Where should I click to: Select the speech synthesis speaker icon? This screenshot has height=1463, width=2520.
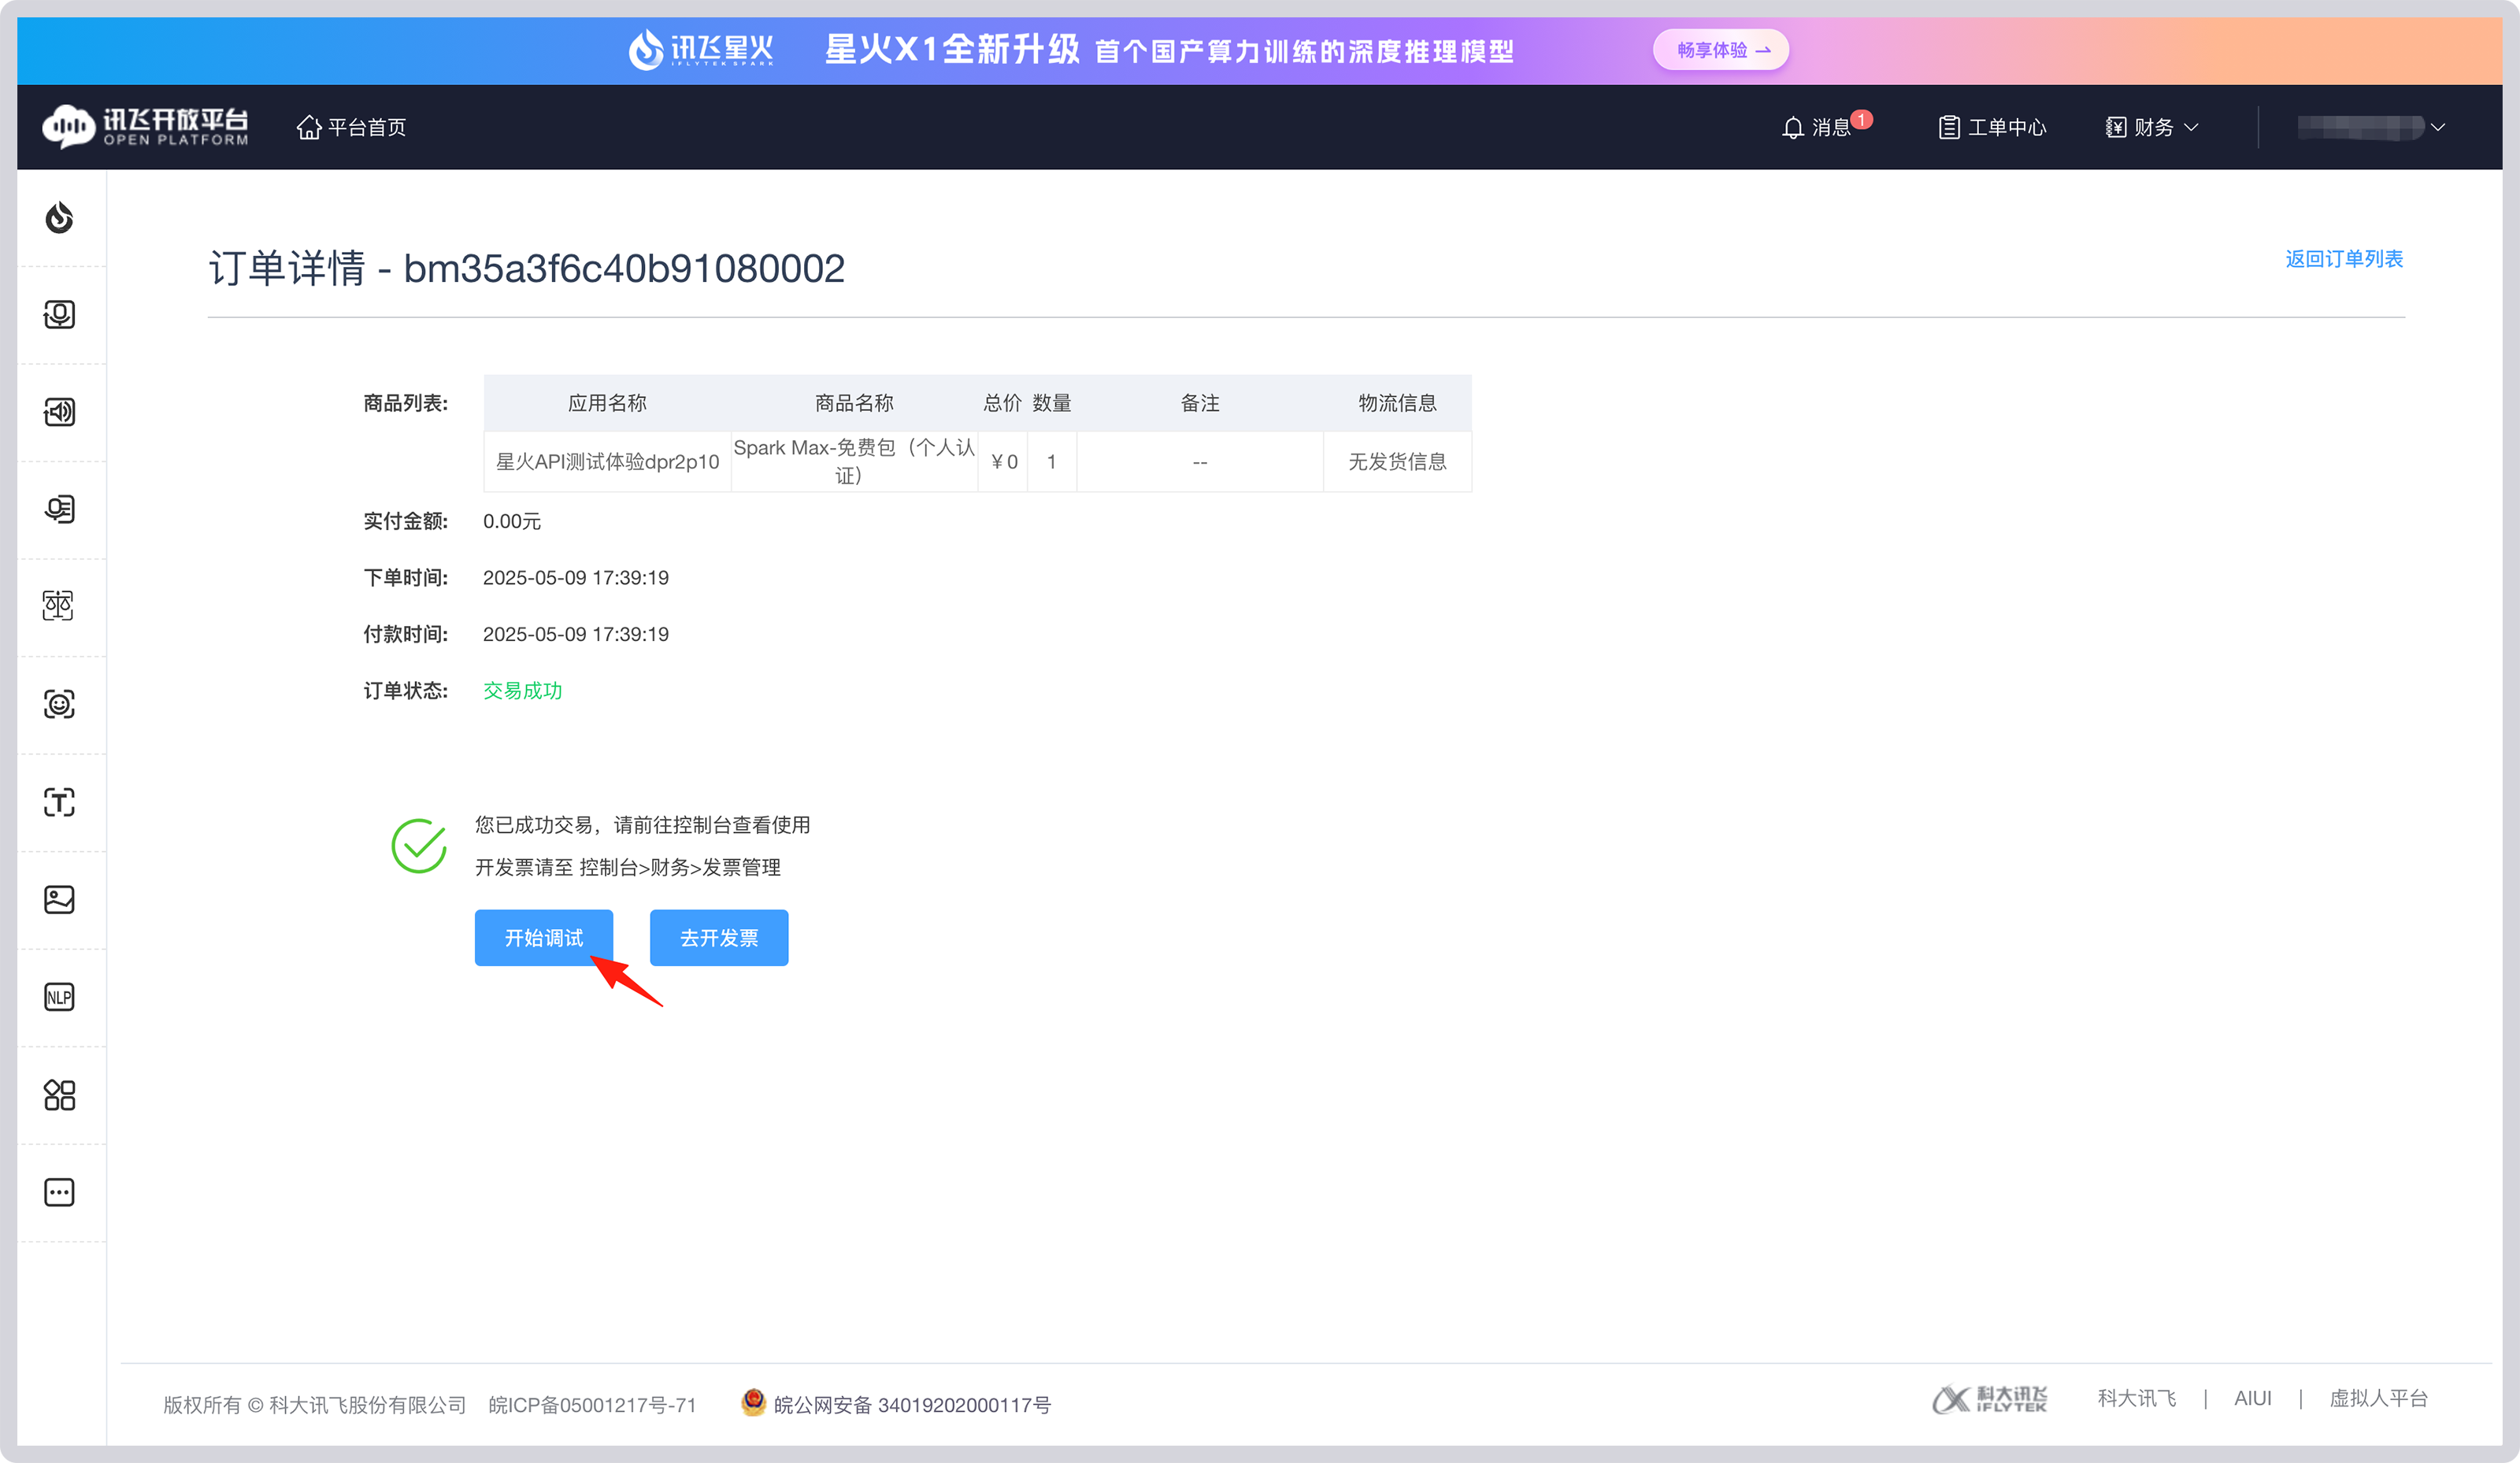tap(60, 411)
